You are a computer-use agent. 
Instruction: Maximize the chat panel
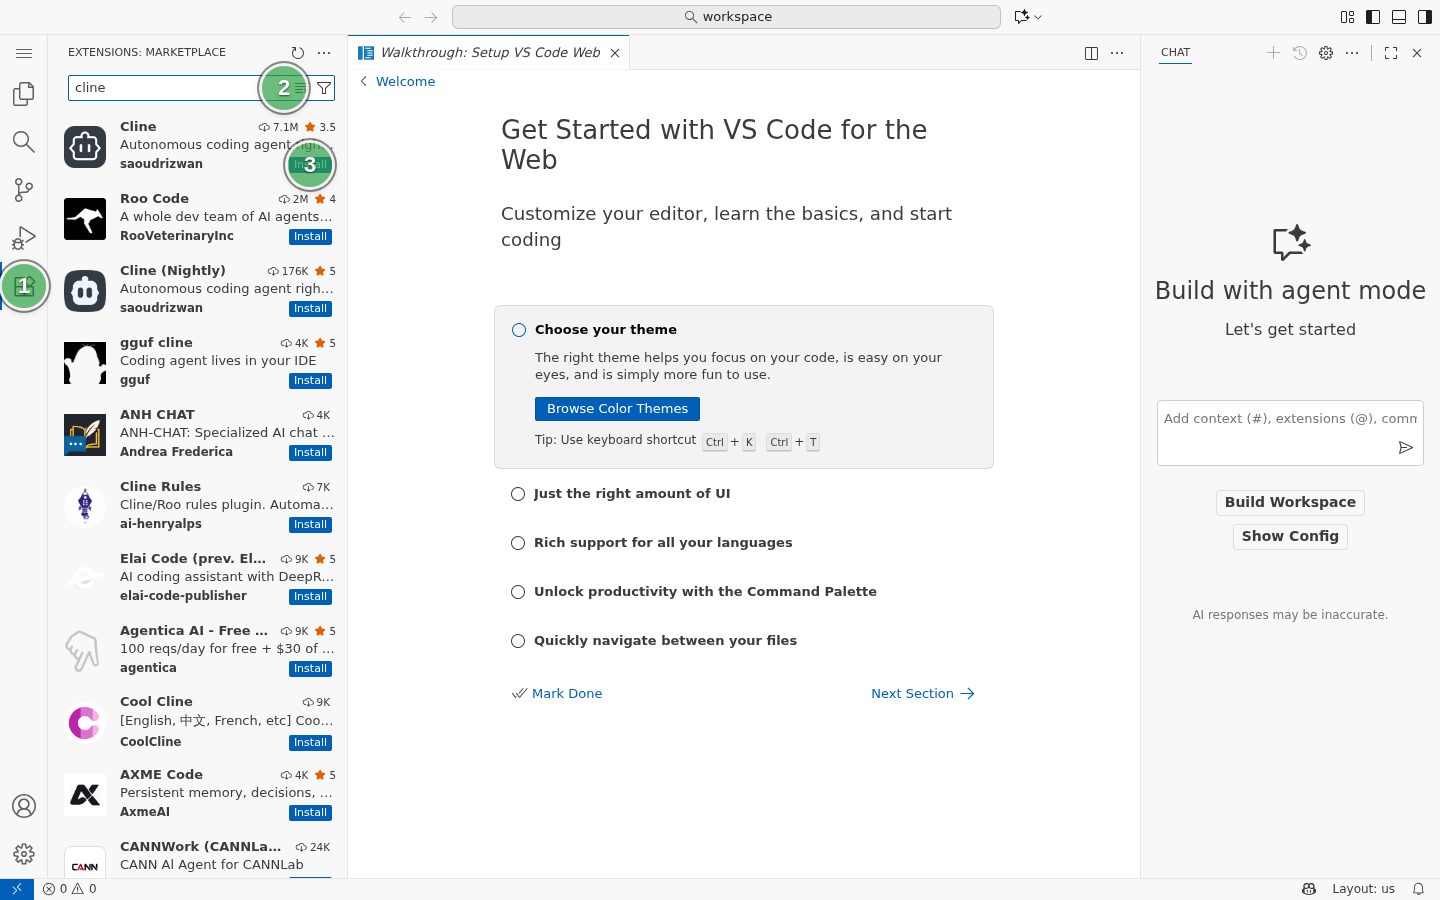click(1391, 53)
